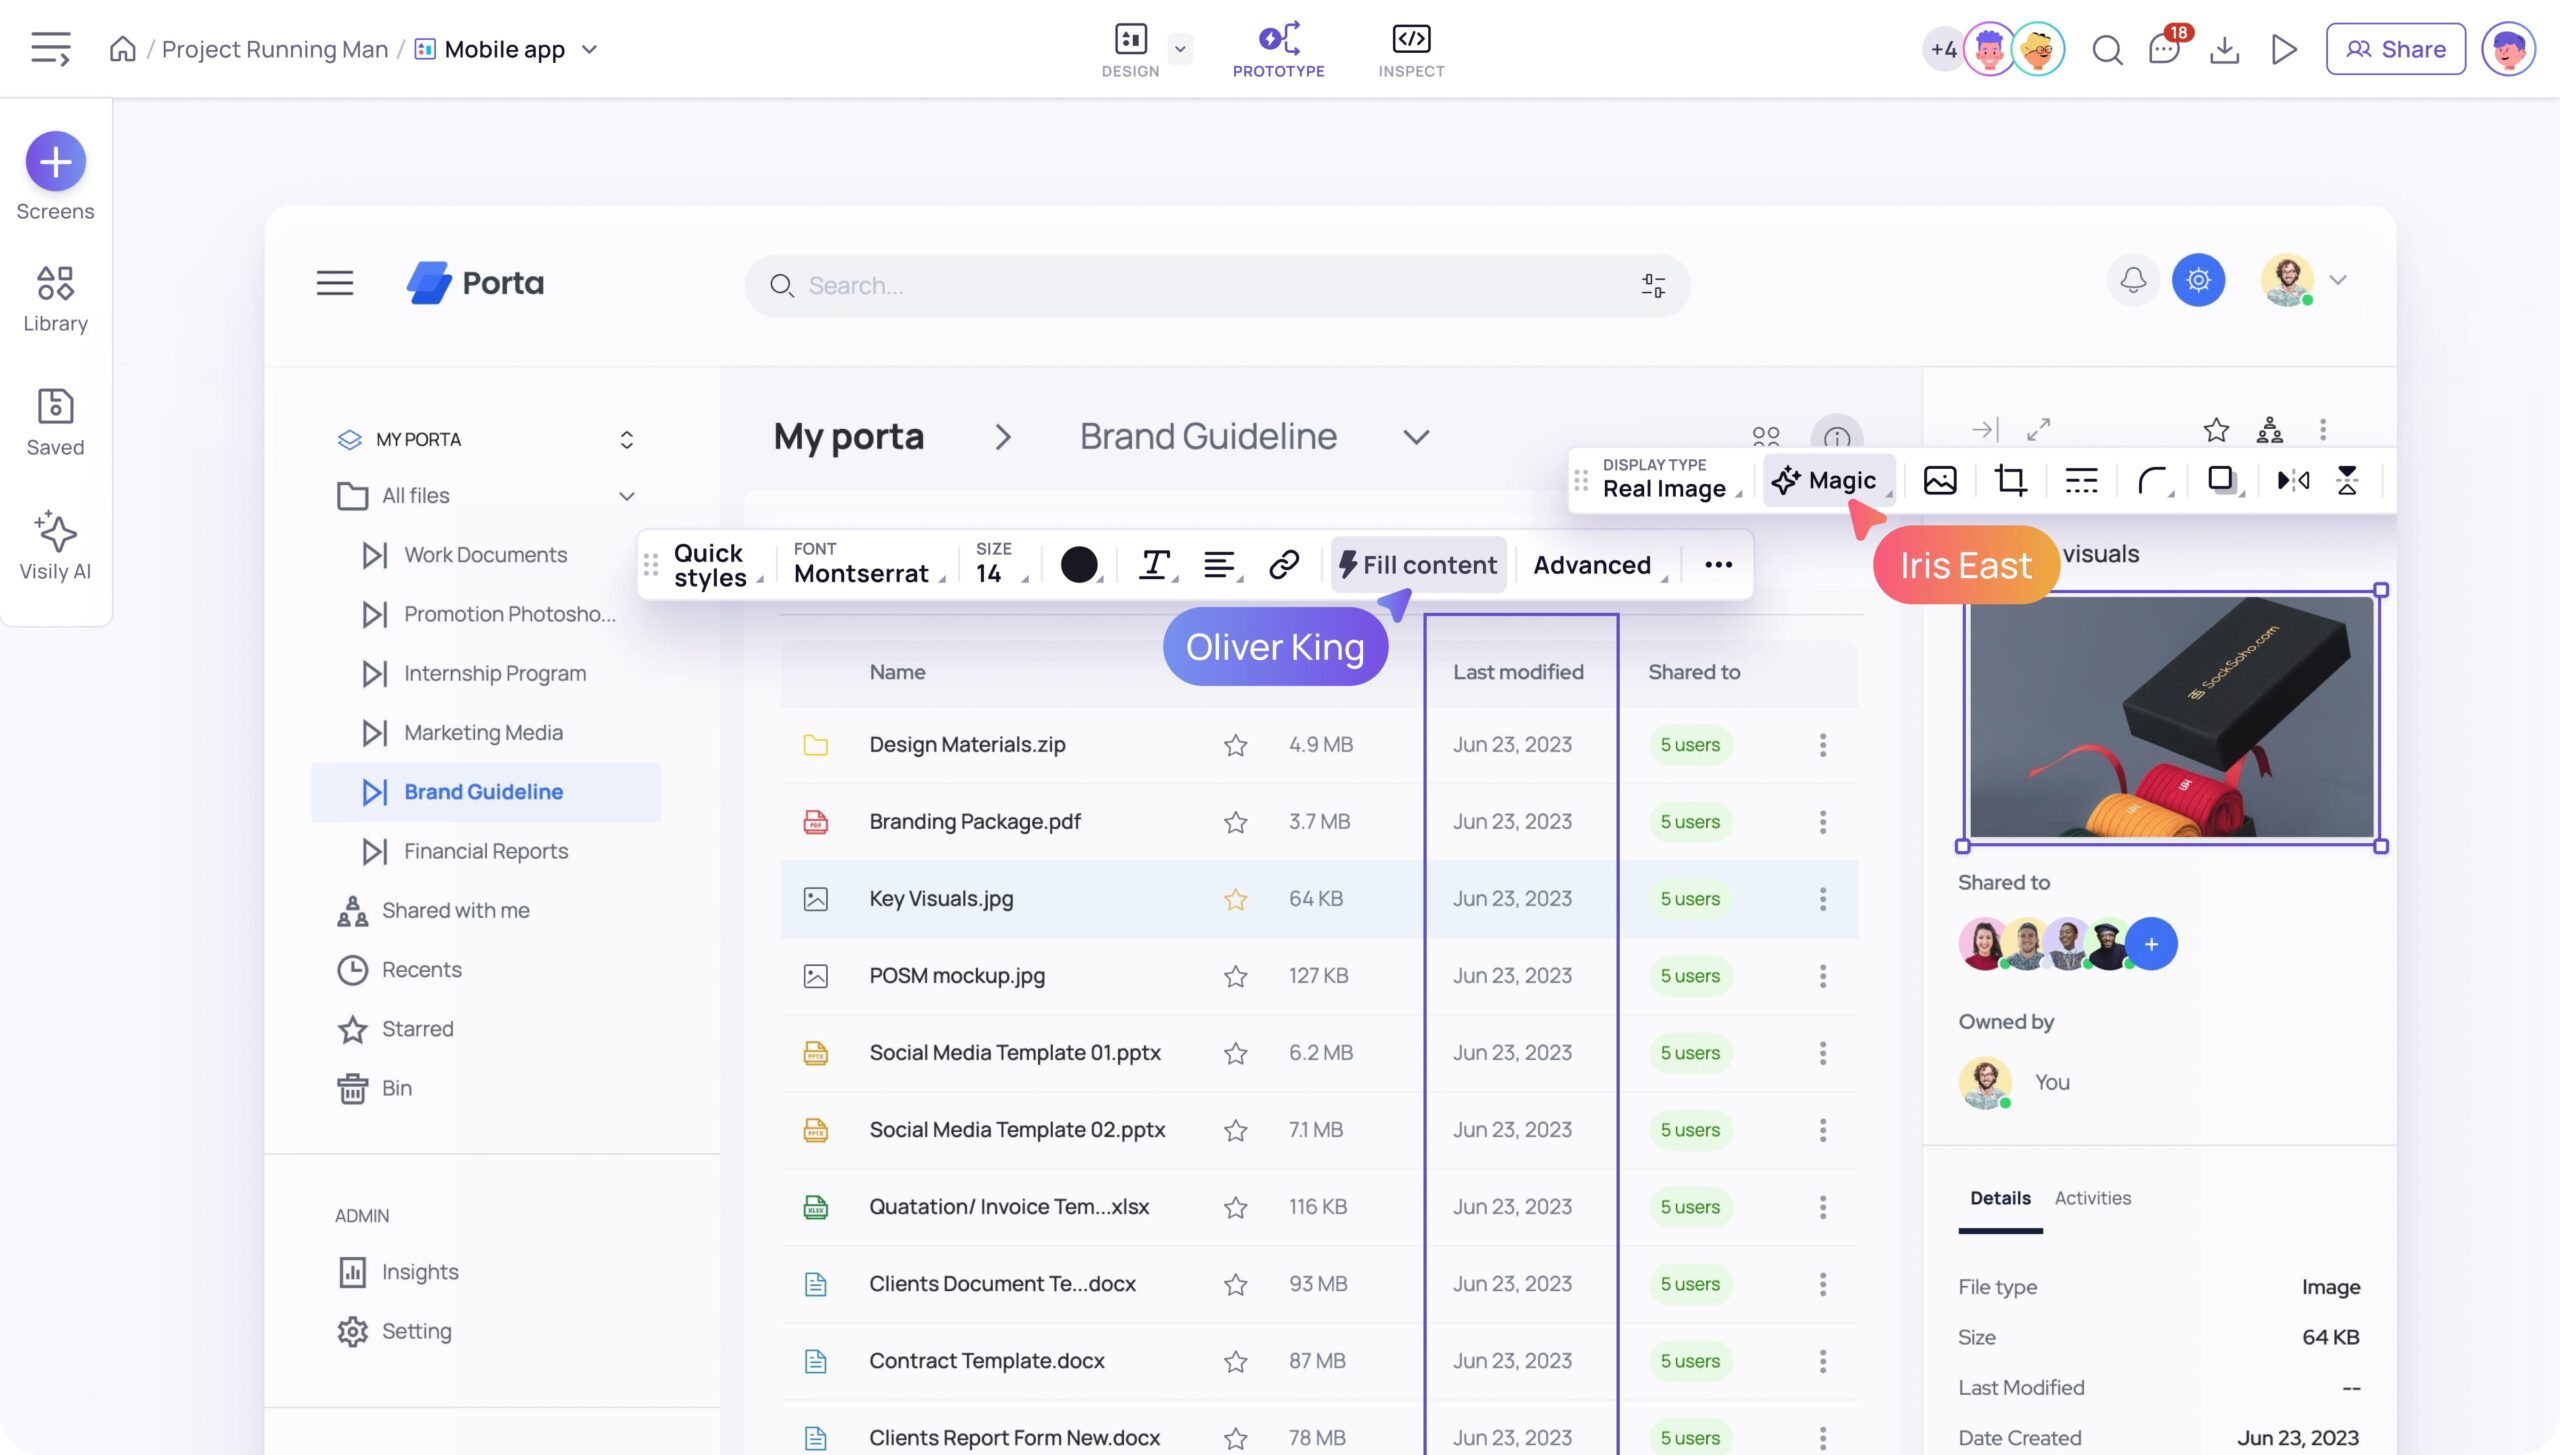Click the download icon in top bar
2560x1455 pixels.
pos(2224,49)
